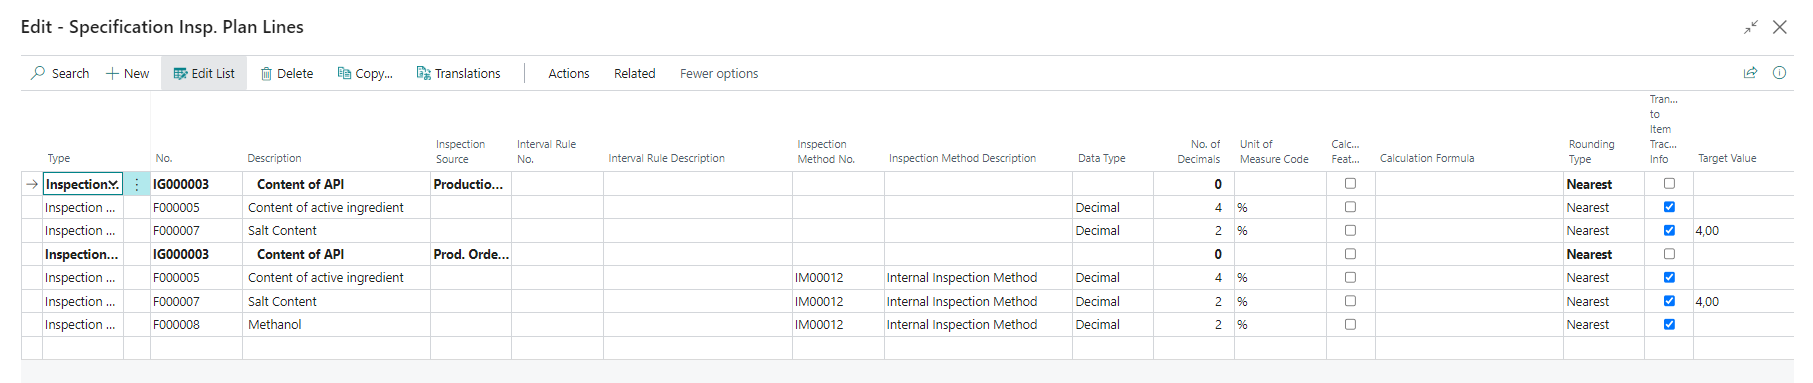1813x383 pixels.
Task: Collapse the page with the shrink icon
Action: 1751,27
